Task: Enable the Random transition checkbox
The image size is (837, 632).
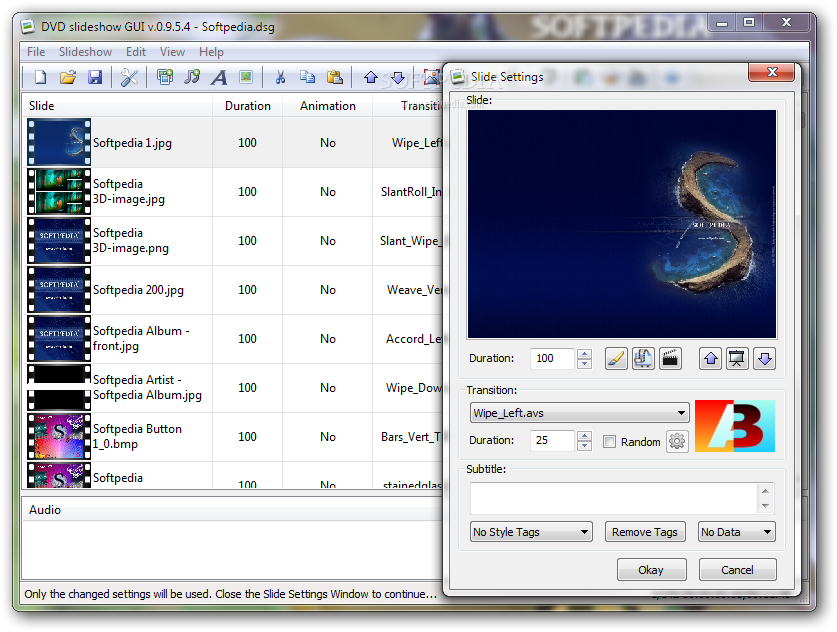Action: (x=609, y=442)
